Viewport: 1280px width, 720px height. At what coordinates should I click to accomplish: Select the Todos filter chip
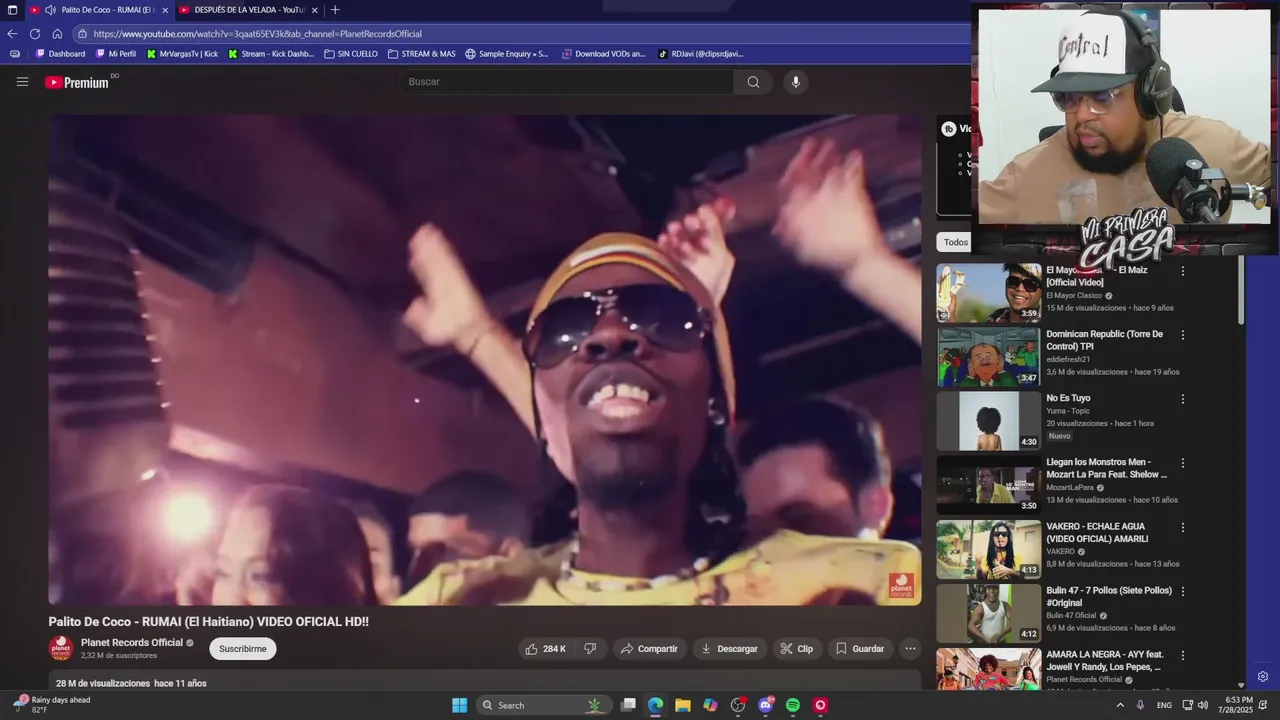click(x=956, y=242)
